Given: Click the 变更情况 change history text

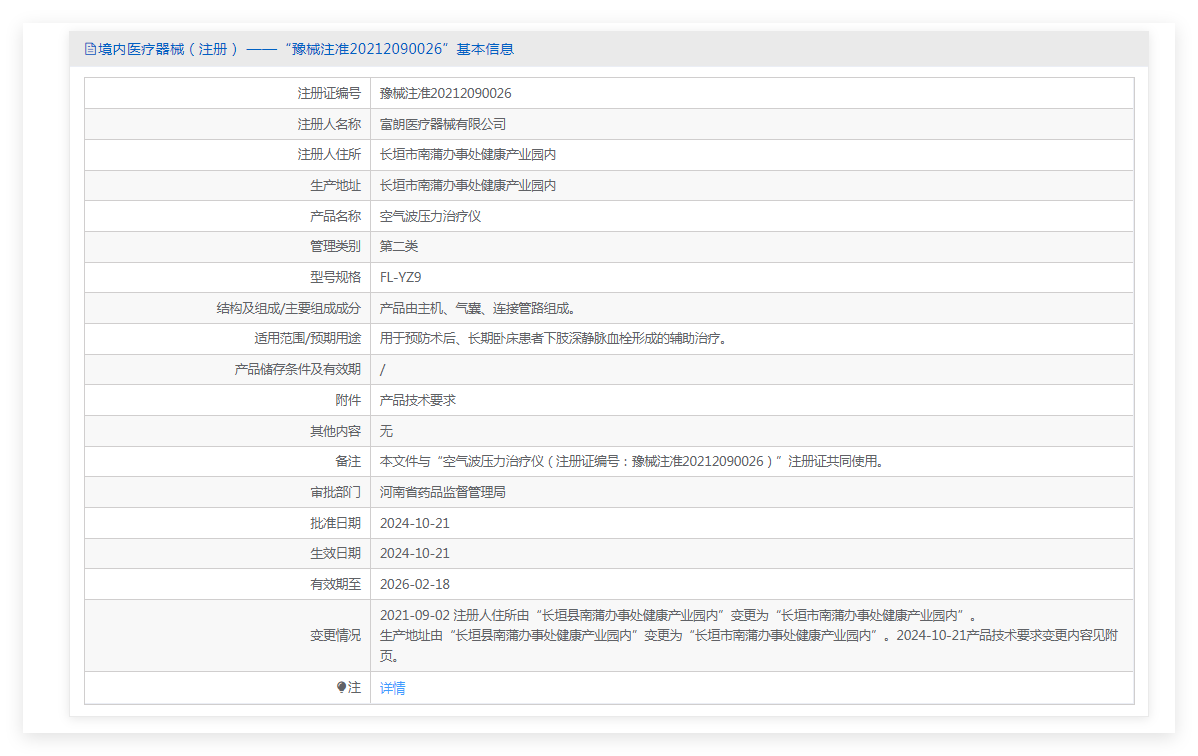Looking at the screenshot, I should (749, 636).
